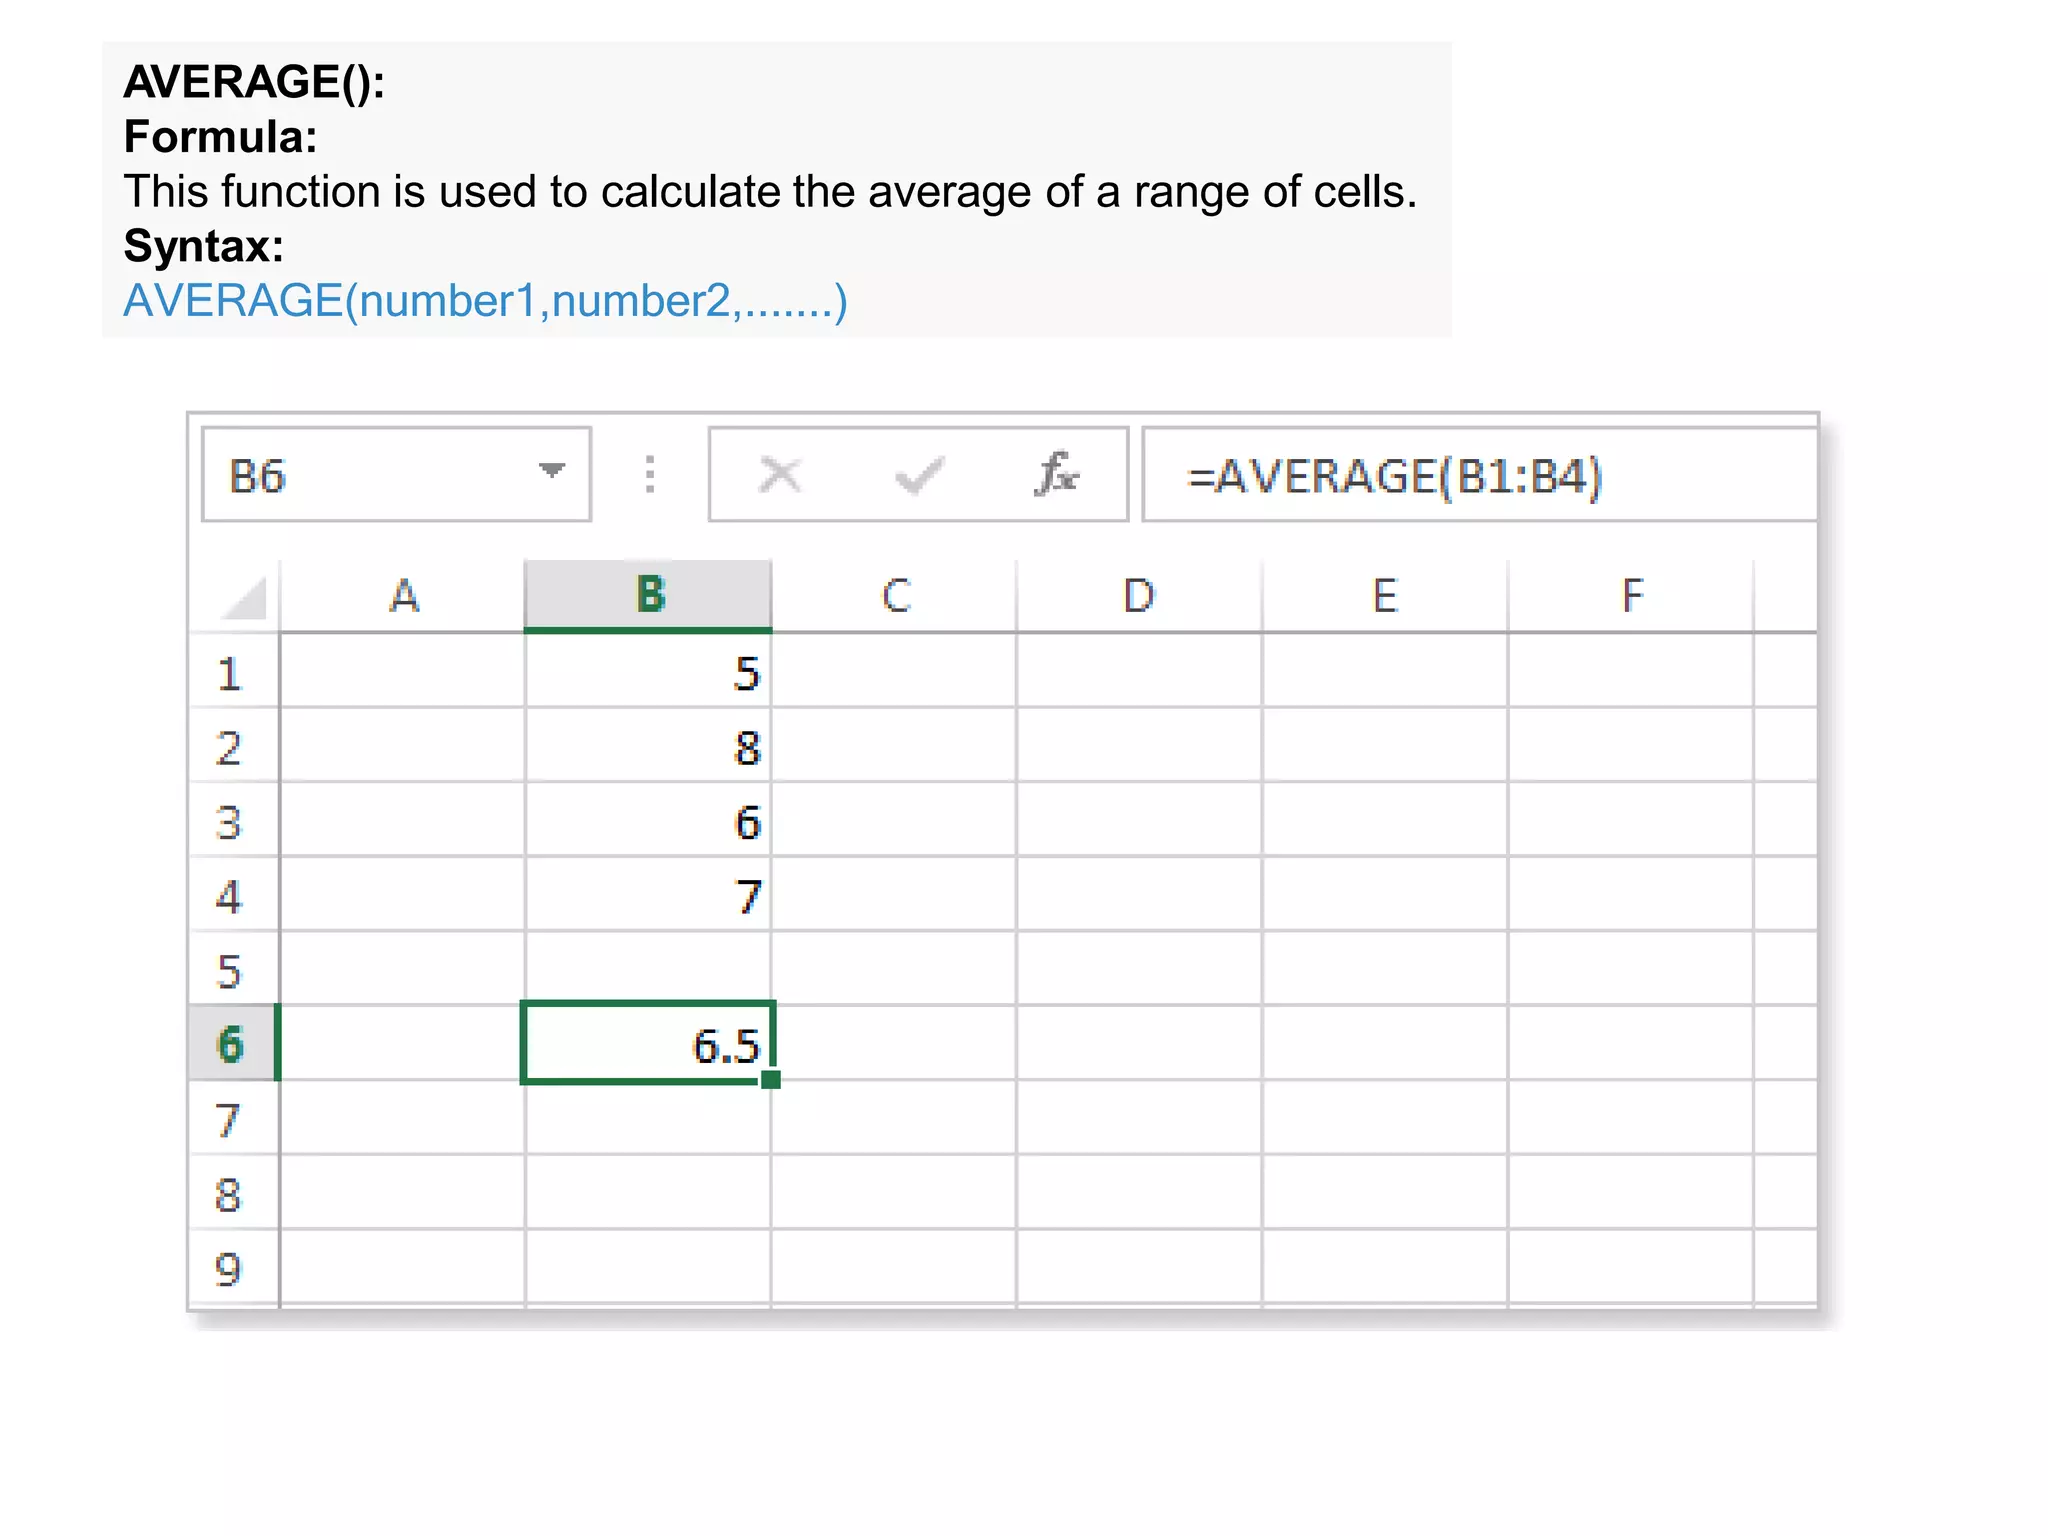Select row 5 header

pyautogui.click(x=234, y=970)
